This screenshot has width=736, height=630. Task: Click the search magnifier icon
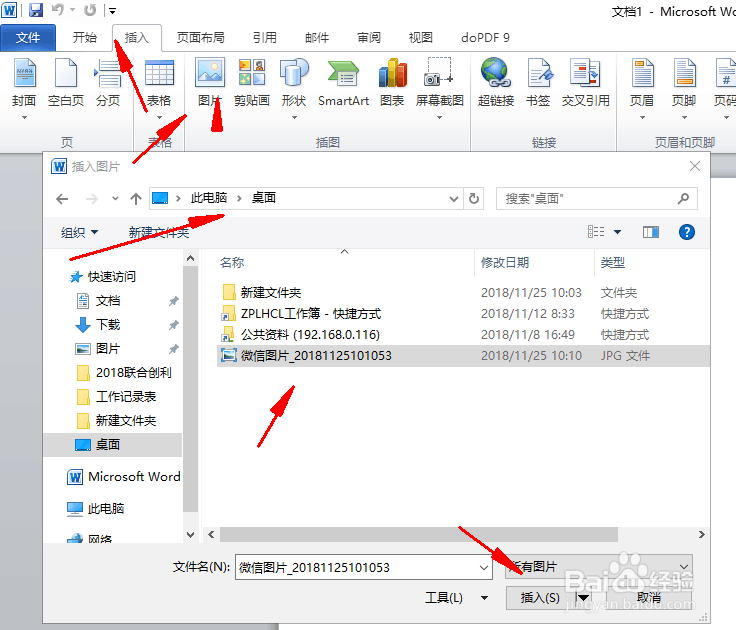pyautogui.click(x=683, y=199)
